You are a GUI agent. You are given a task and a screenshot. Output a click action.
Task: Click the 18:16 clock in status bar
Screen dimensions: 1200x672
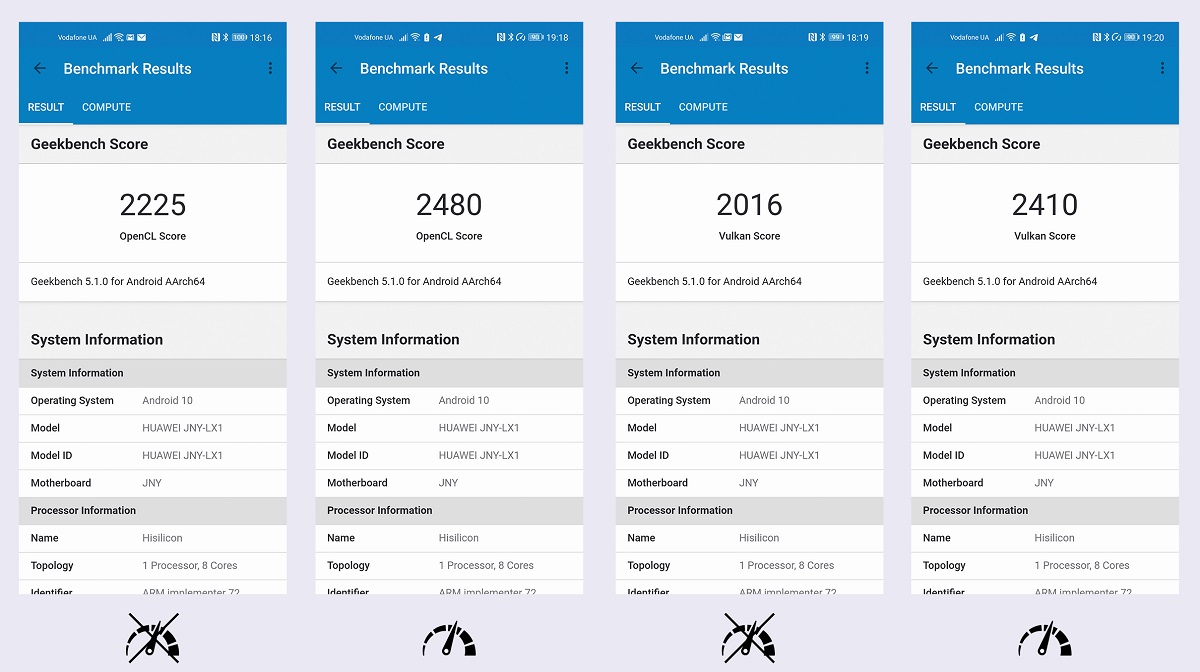261,38
